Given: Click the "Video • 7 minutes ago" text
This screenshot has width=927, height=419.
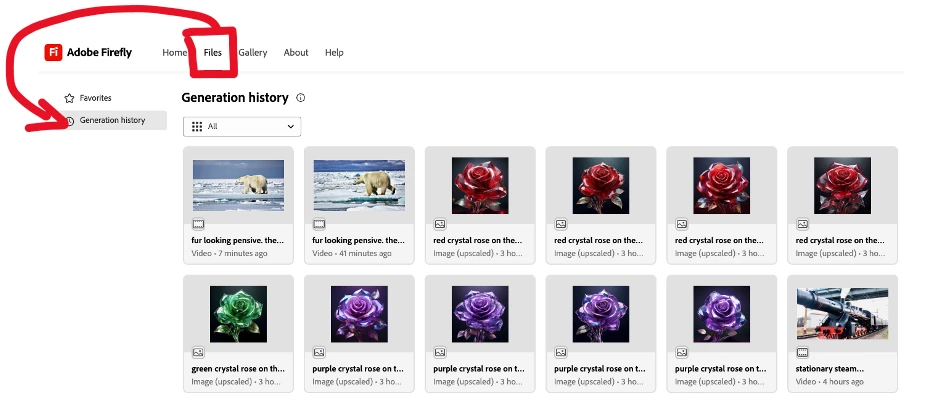Looking at the screenshot, I should [229, 254].
